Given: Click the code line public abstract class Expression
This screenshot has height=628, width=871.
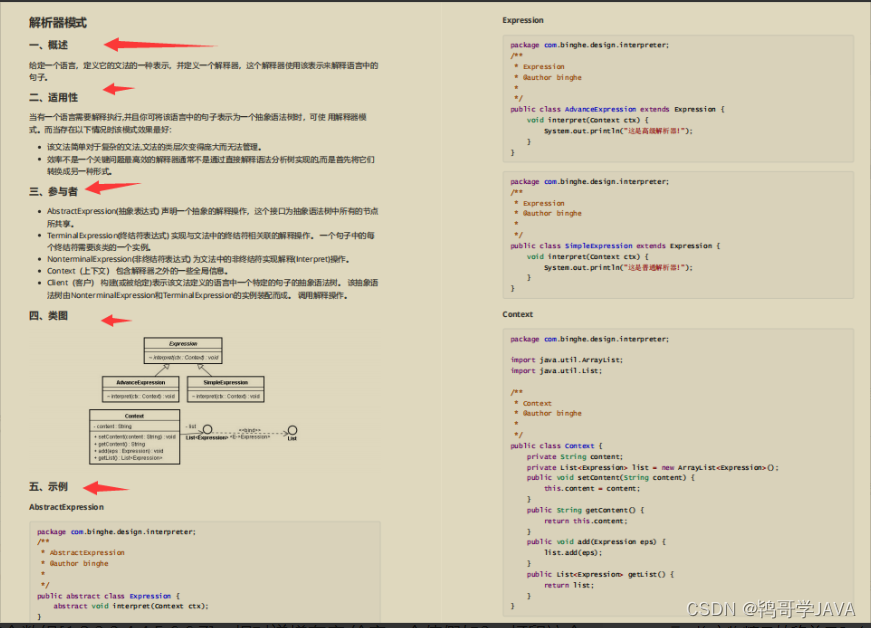Looking at the screenshot, I should (108, 596).
